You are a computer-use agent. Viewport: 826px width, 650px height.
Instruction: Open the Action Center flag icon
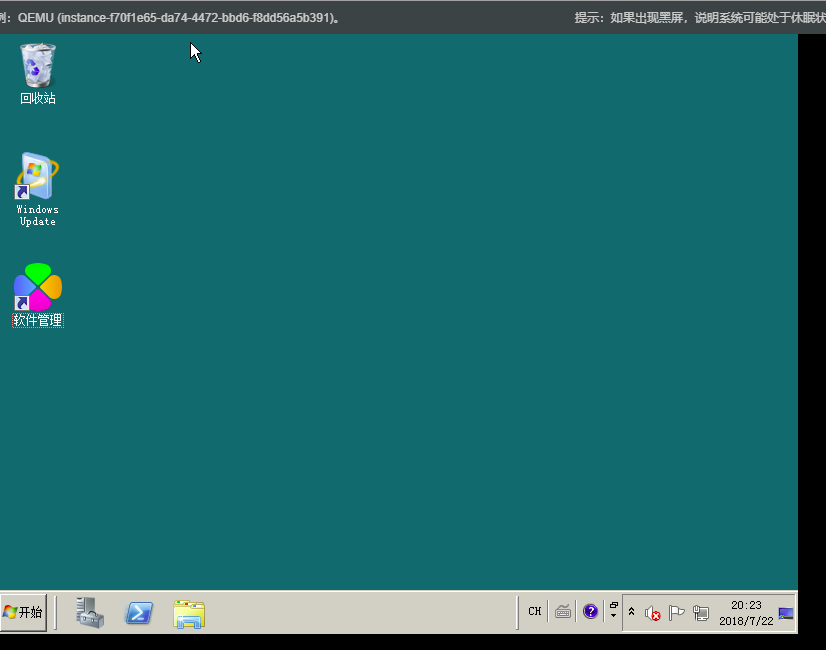(676, 613)
